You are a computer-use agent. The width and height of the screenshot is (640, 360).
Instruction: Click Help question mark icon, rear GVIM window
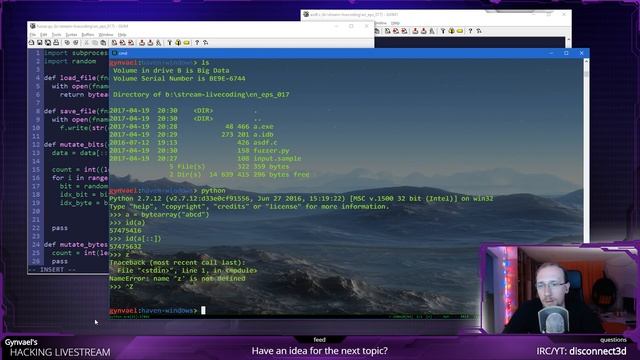click(470, 31)
